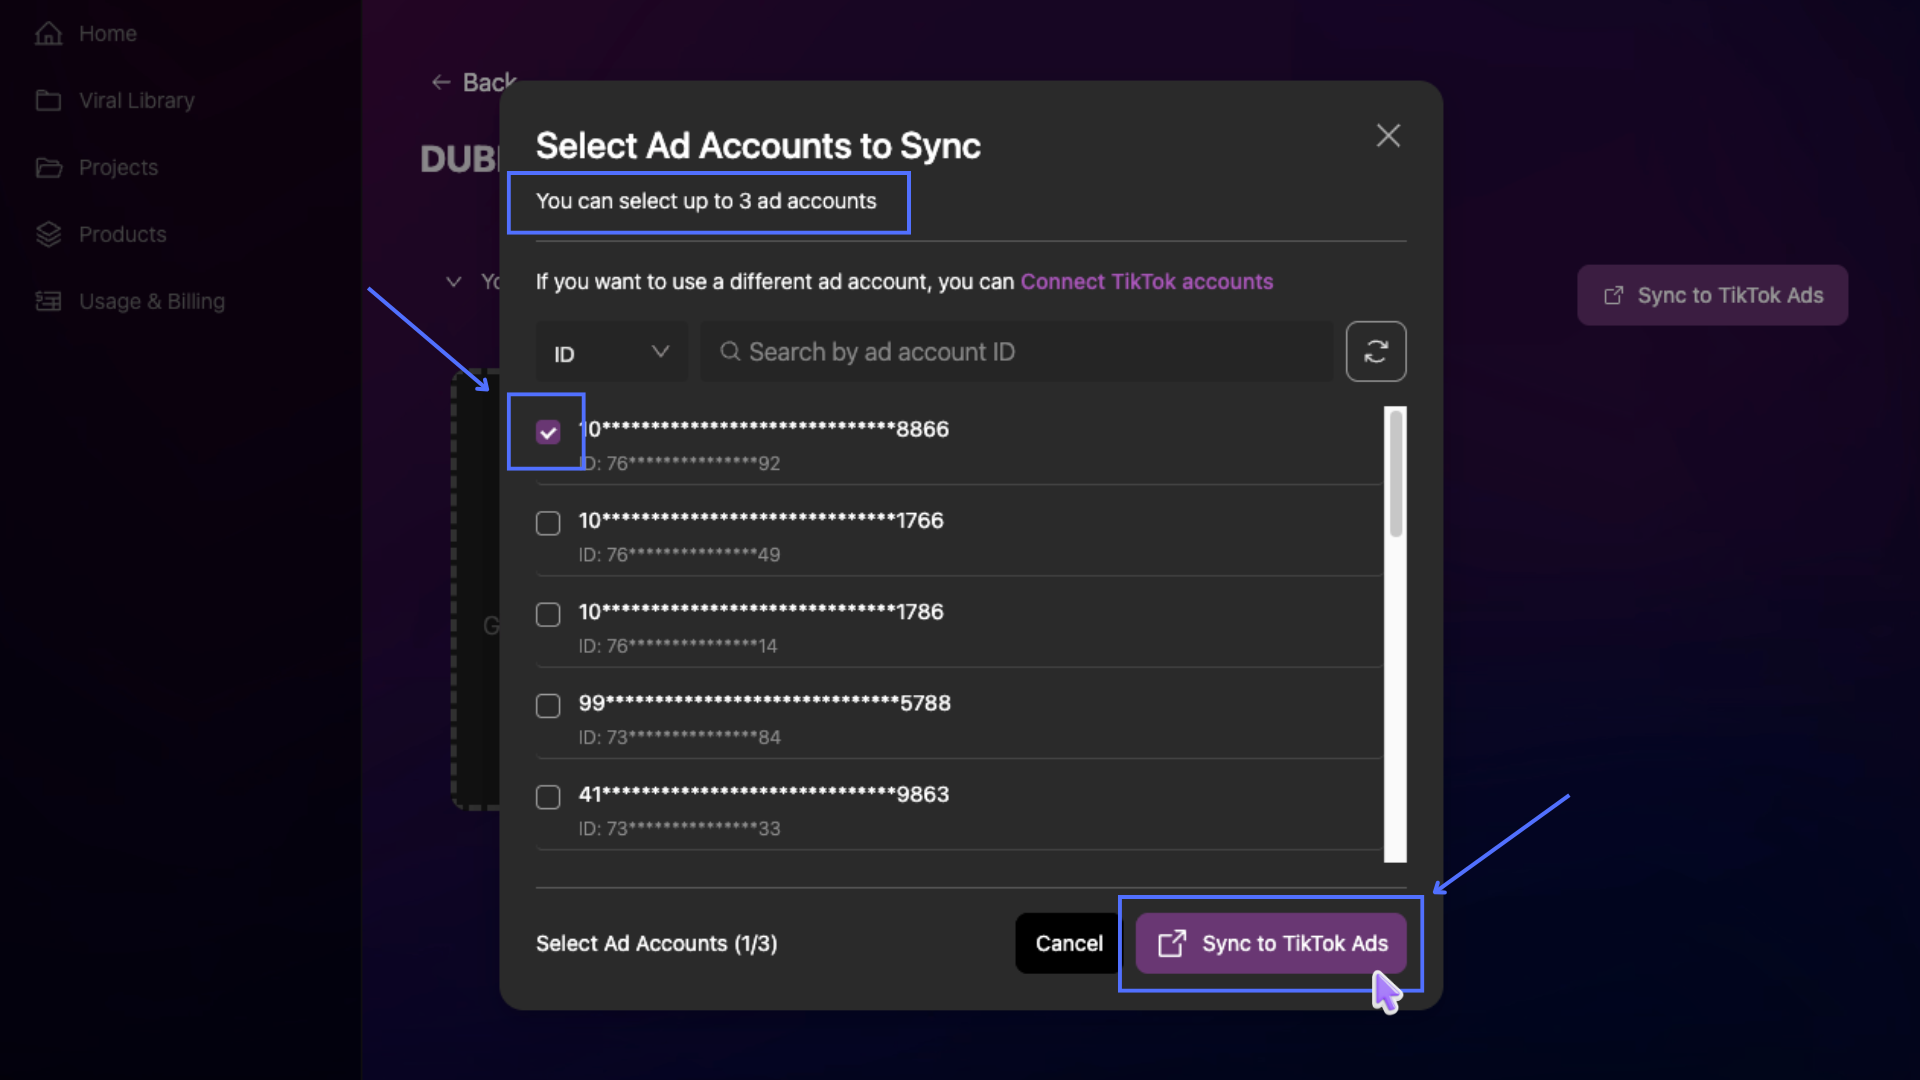Image resolution: width=1920 pixels, height=1080 pixels.
Task: Click the Usage & Billing icon
Action: 48,302
